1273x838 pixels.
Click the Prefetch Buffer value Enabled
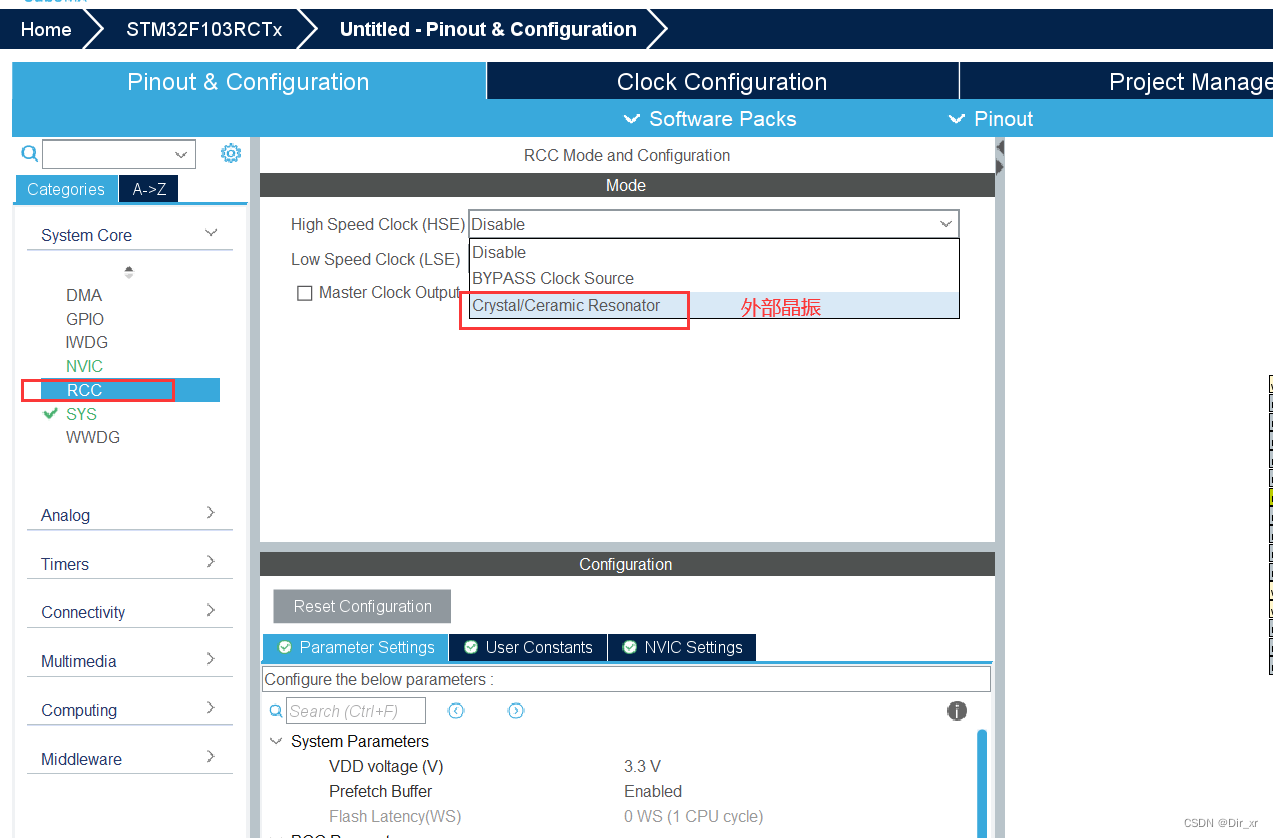coord(653,791)
